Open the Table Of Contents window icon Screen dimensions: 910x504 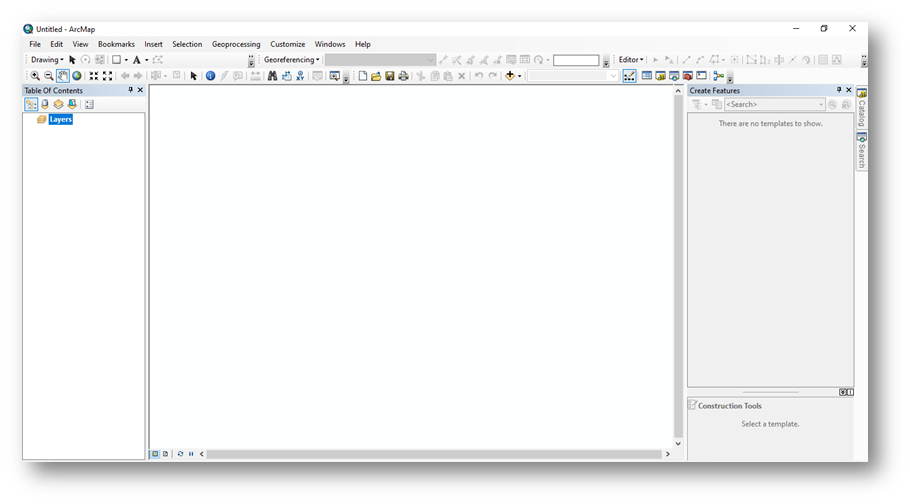(647, 75)
